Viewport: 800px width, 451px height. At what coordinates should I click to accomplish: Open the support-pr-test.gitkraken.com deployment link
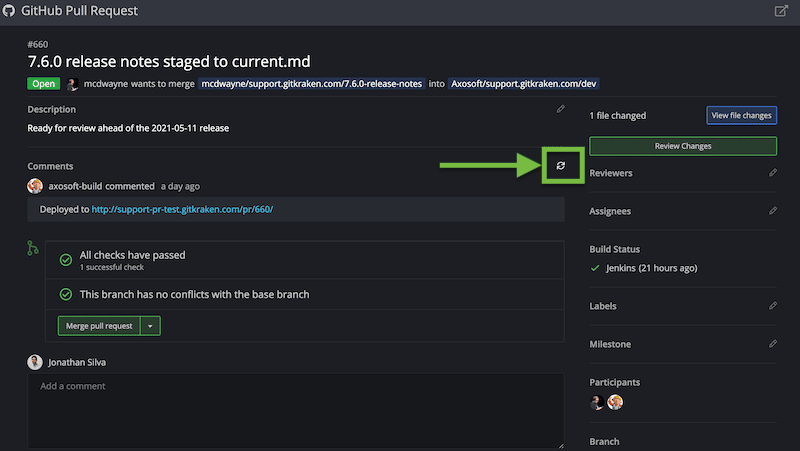(x=182, y=209)
